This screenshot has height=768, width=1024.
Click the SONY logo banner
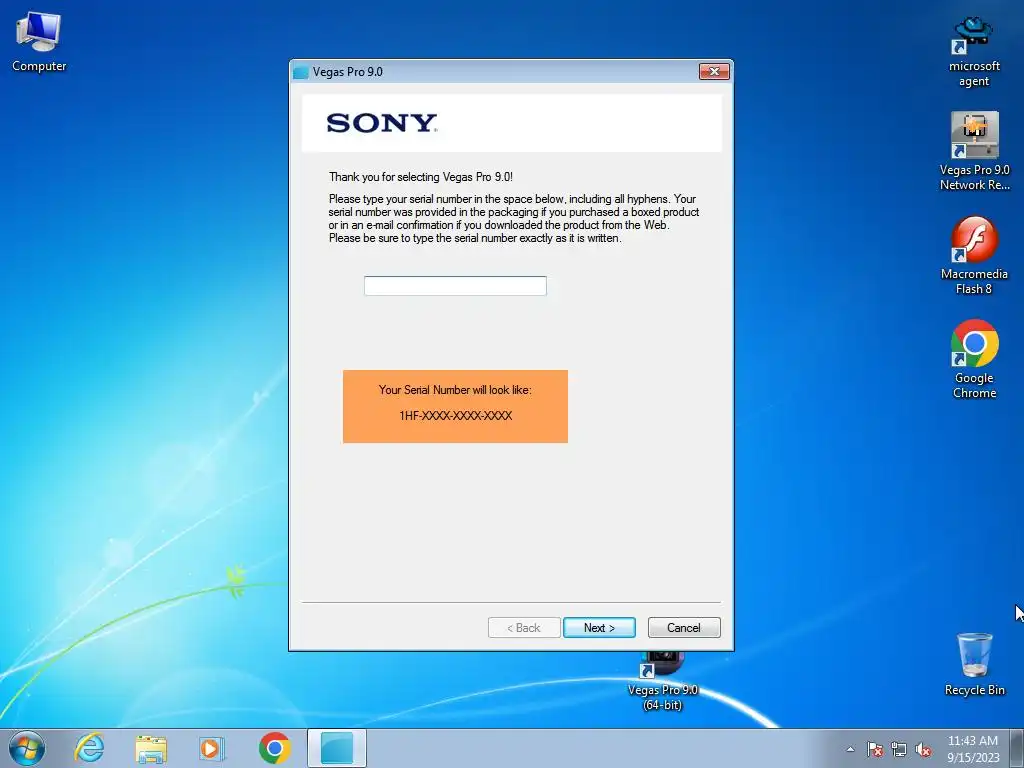512,123
